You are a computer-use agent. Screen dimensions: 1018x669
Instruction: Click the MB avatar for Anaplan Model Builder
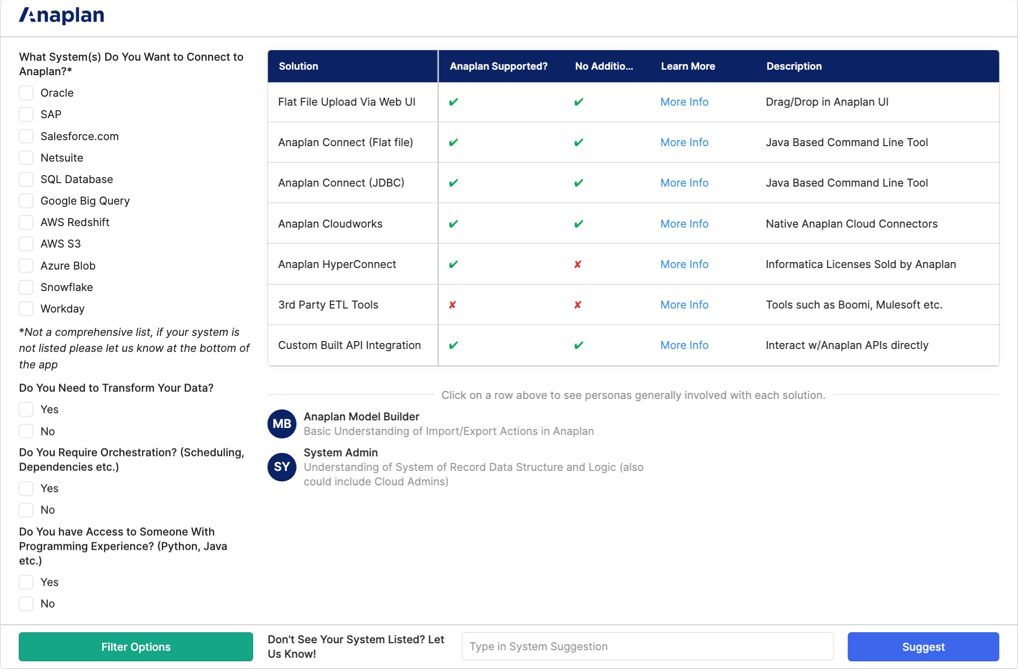282,424
